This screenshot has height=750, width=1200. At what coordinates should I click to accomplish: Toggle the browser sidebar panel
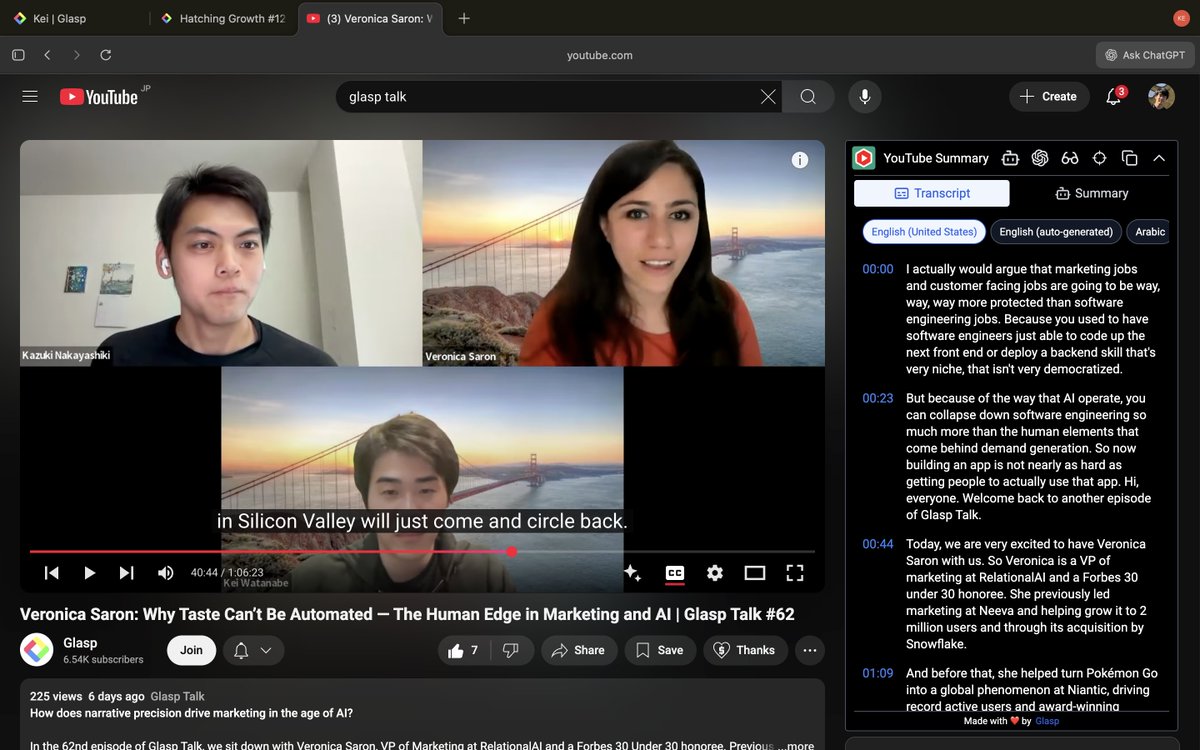click(18, 55)
